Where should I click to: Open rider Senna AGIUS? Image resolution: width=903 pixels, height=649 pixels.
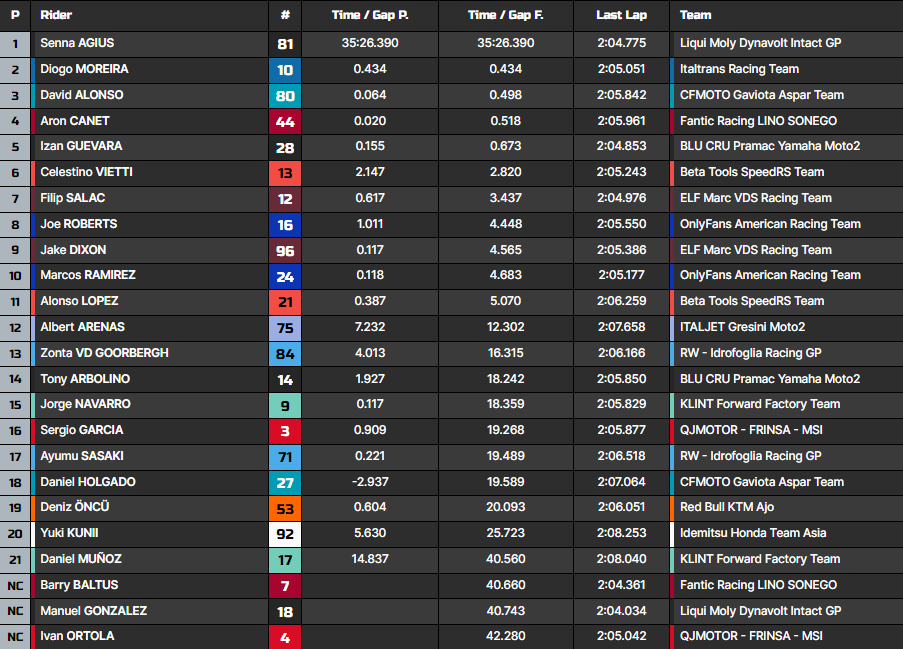pos(78,43)
